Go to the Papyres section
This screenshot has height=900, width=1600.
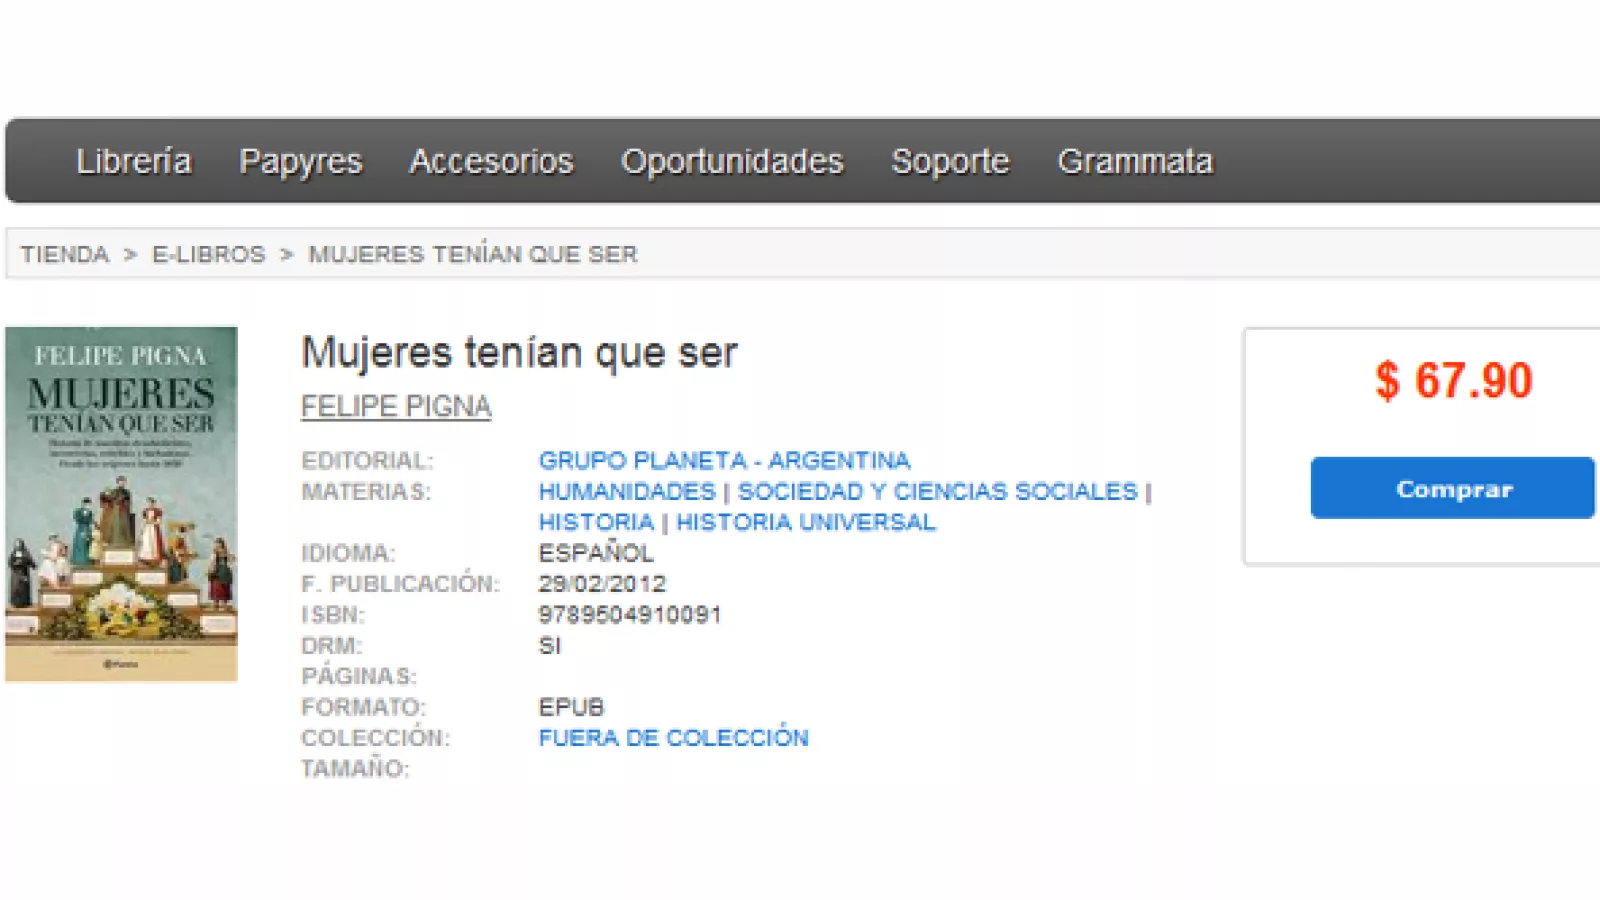click(300, 161)
